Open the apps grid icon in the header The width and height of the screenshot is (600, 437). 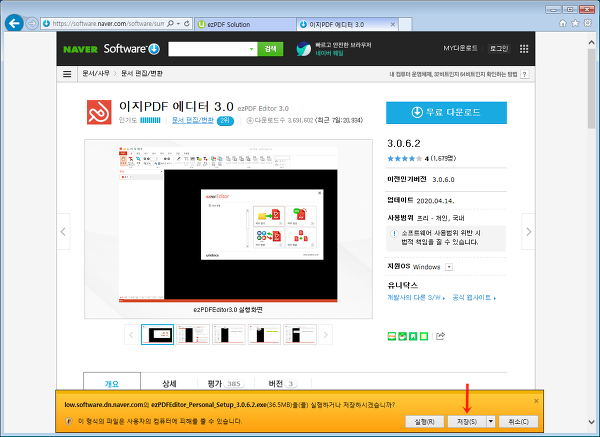pyautogui.click(x=524, y=49)
